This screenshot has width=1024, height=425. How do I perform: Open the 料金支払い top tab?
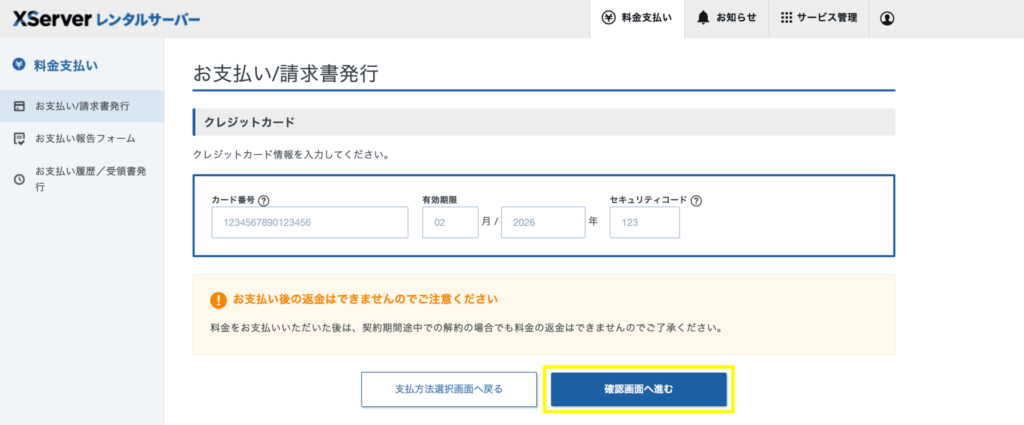(x=637, y=18)
